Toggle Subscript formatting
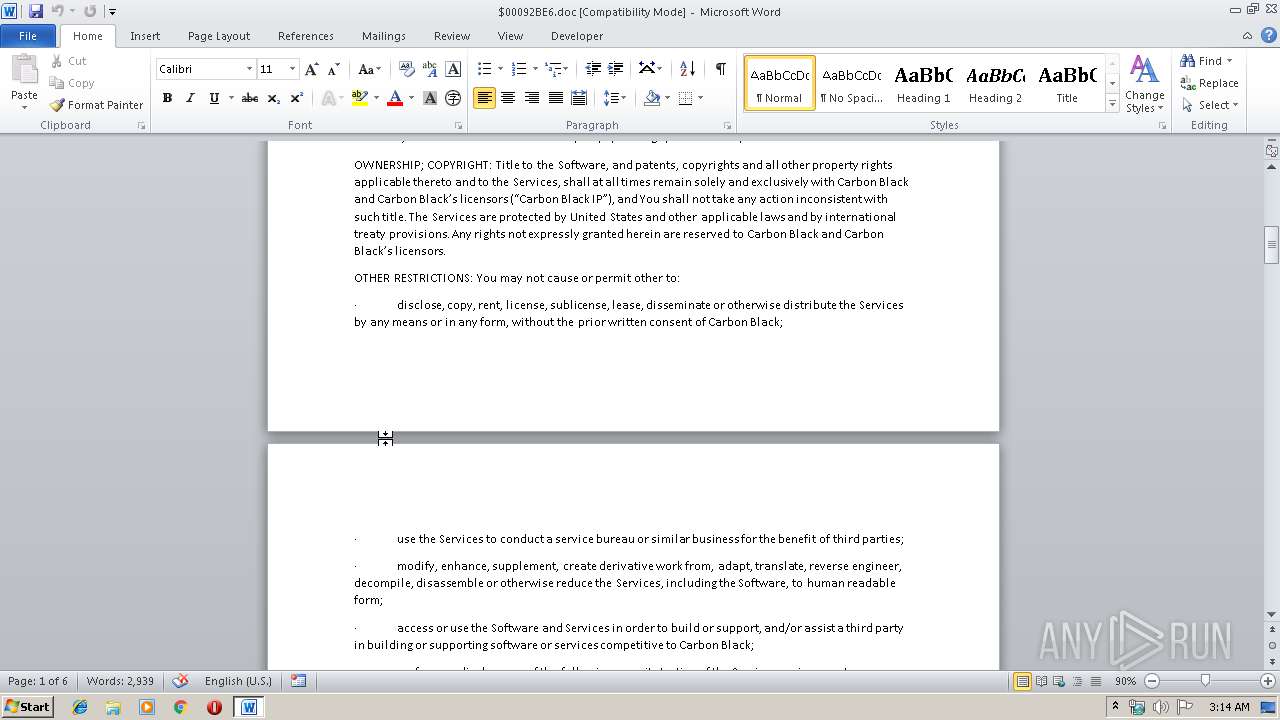Image resolution: width=1280 pixels, height=720 pixels. click(273, 98)
